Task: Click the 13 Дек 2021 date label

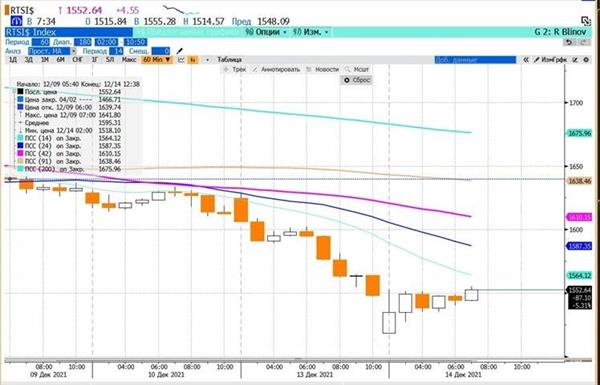Action: pos(315,374)
